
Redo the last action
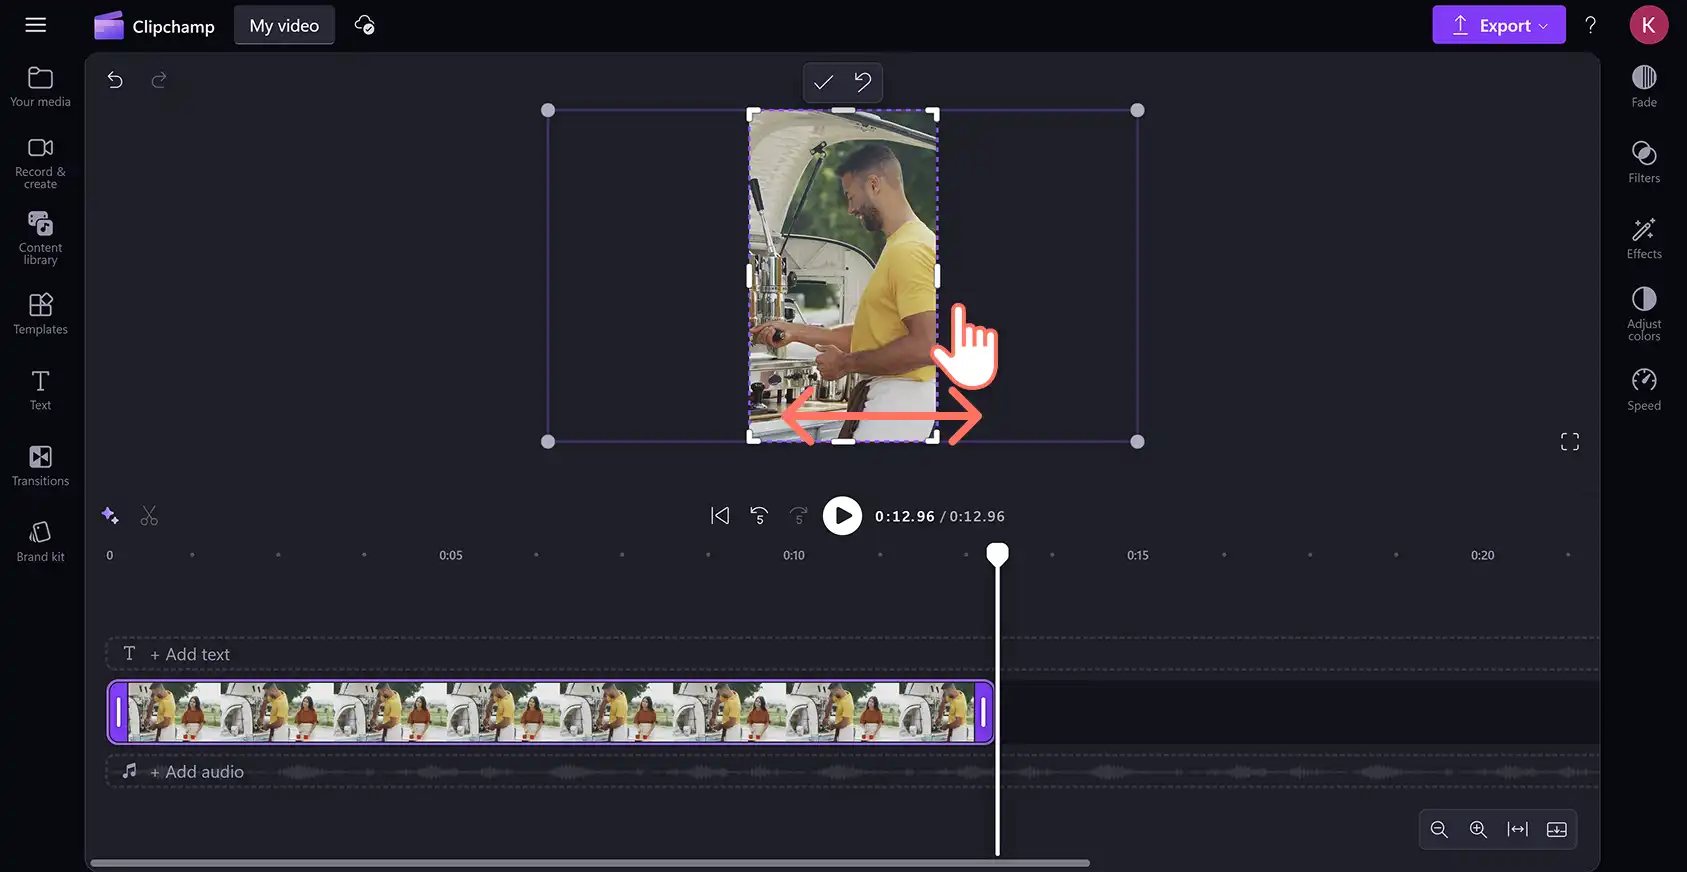(158, 80)
